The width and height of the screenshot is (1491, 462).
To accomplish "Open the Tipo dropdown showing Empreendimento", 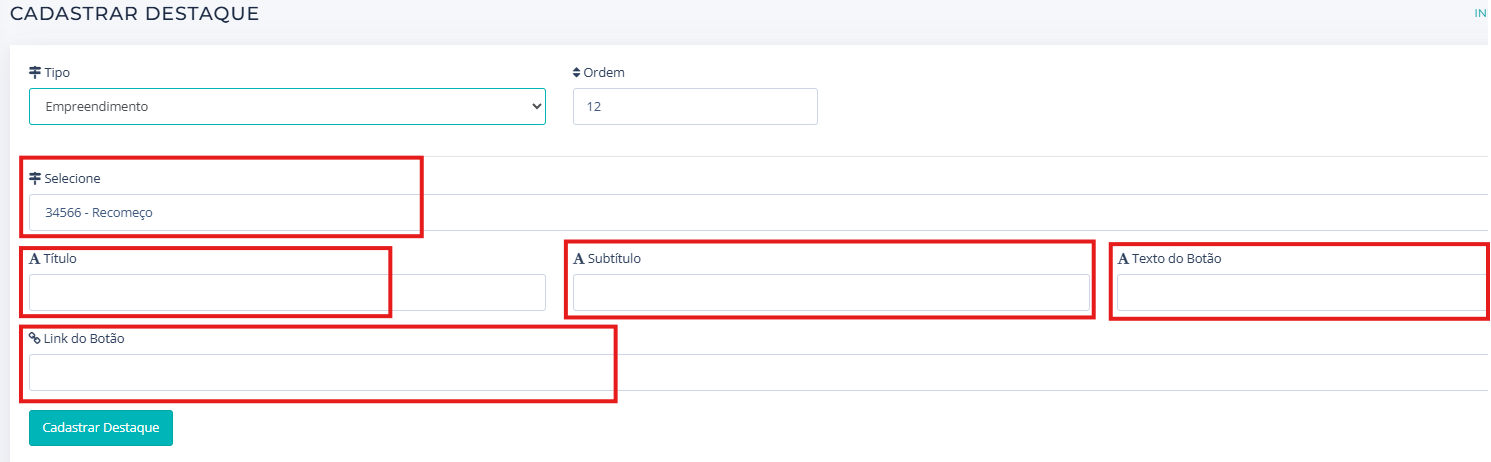I will click(287, 106).
